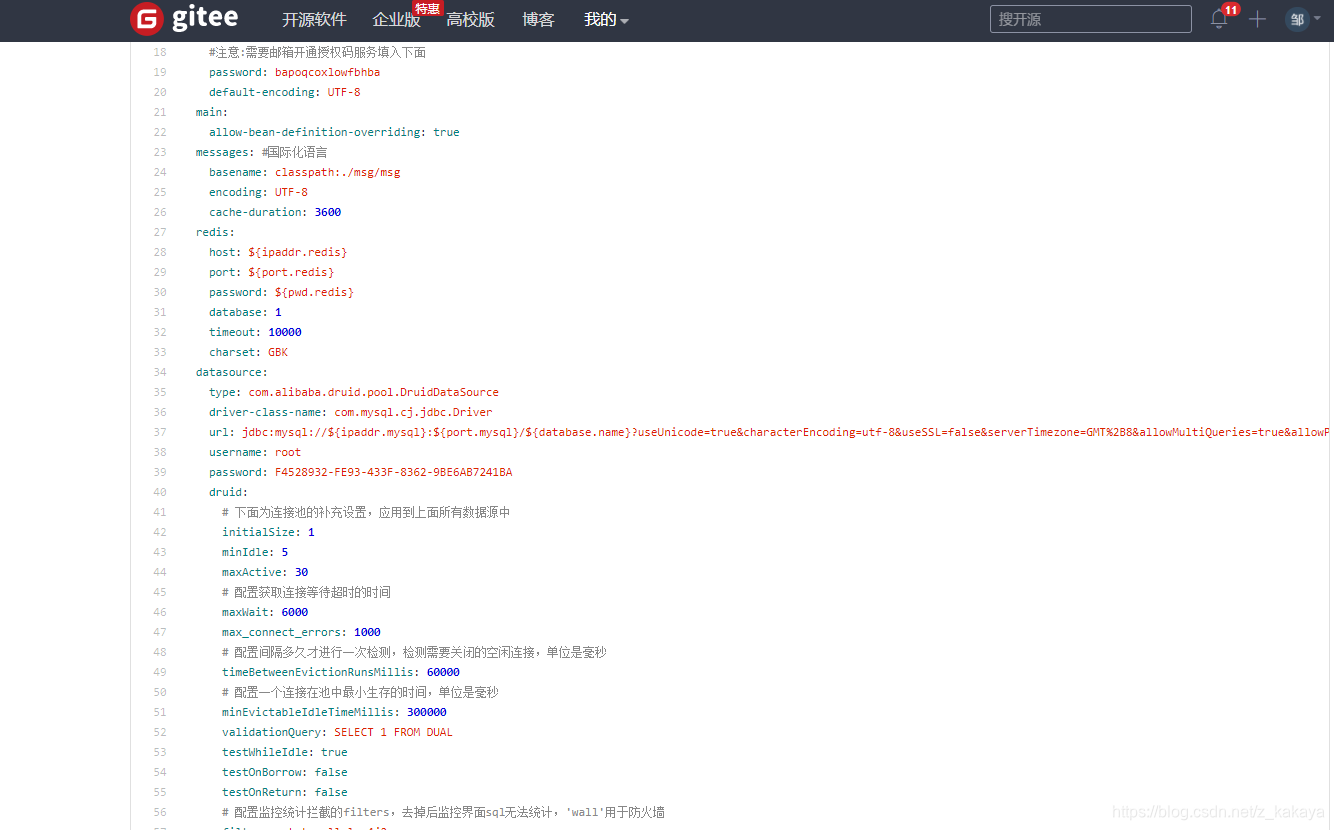The width and height of the screenshot is (1334, 830).
Task: Click the 'database: 1' line
Action: pos(245,312)
